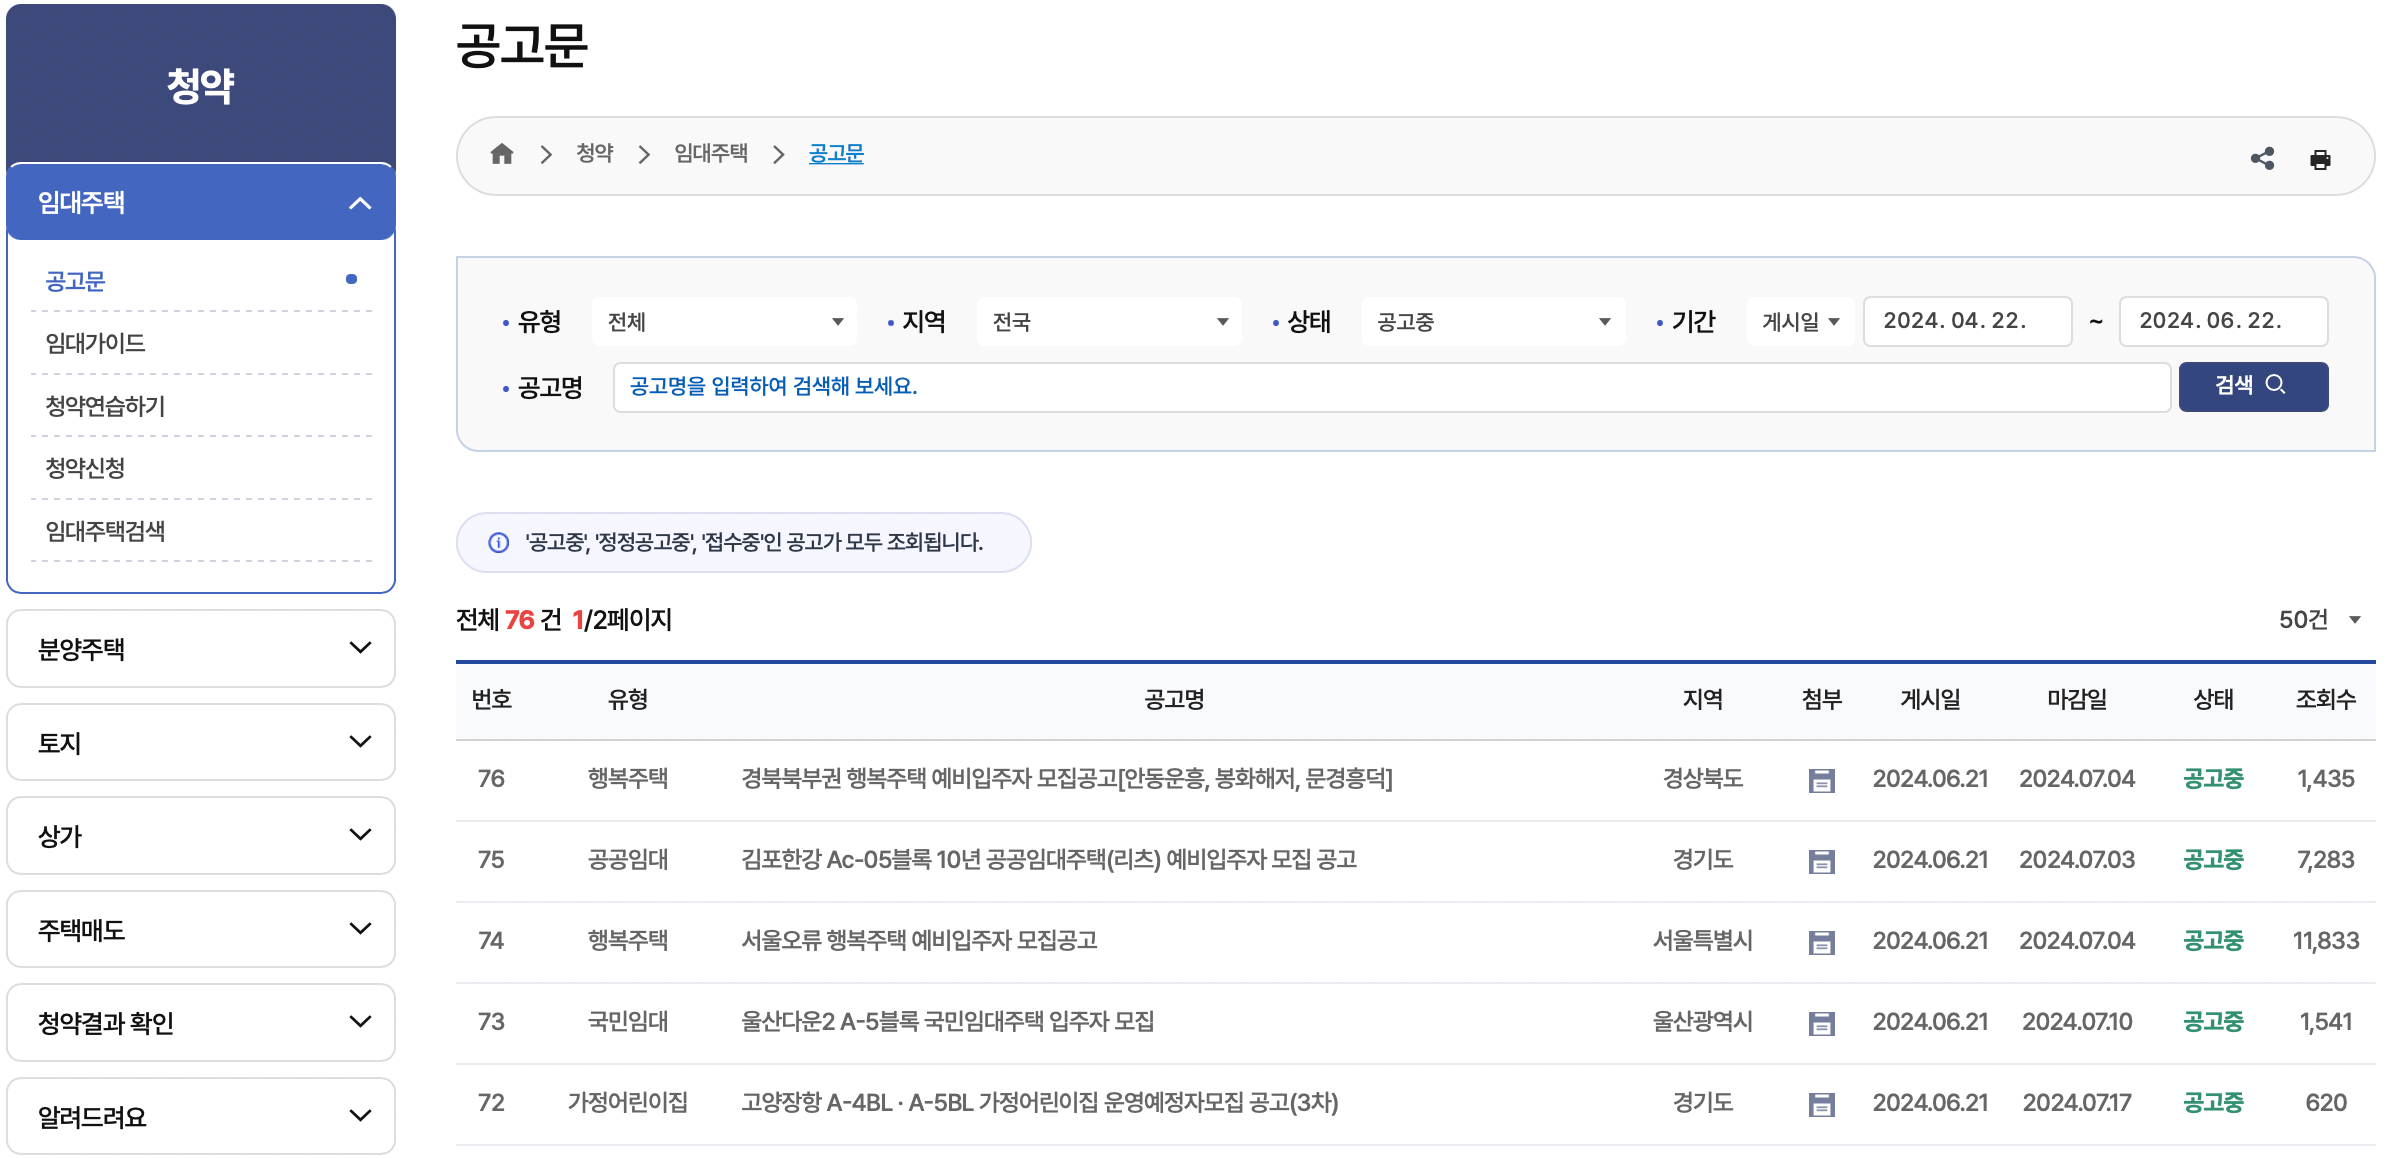Open 서울오류 행복주택 예비입주자 모집공고 link
This screenshot has width=2392, height=1158.
[x=918, y=941]
